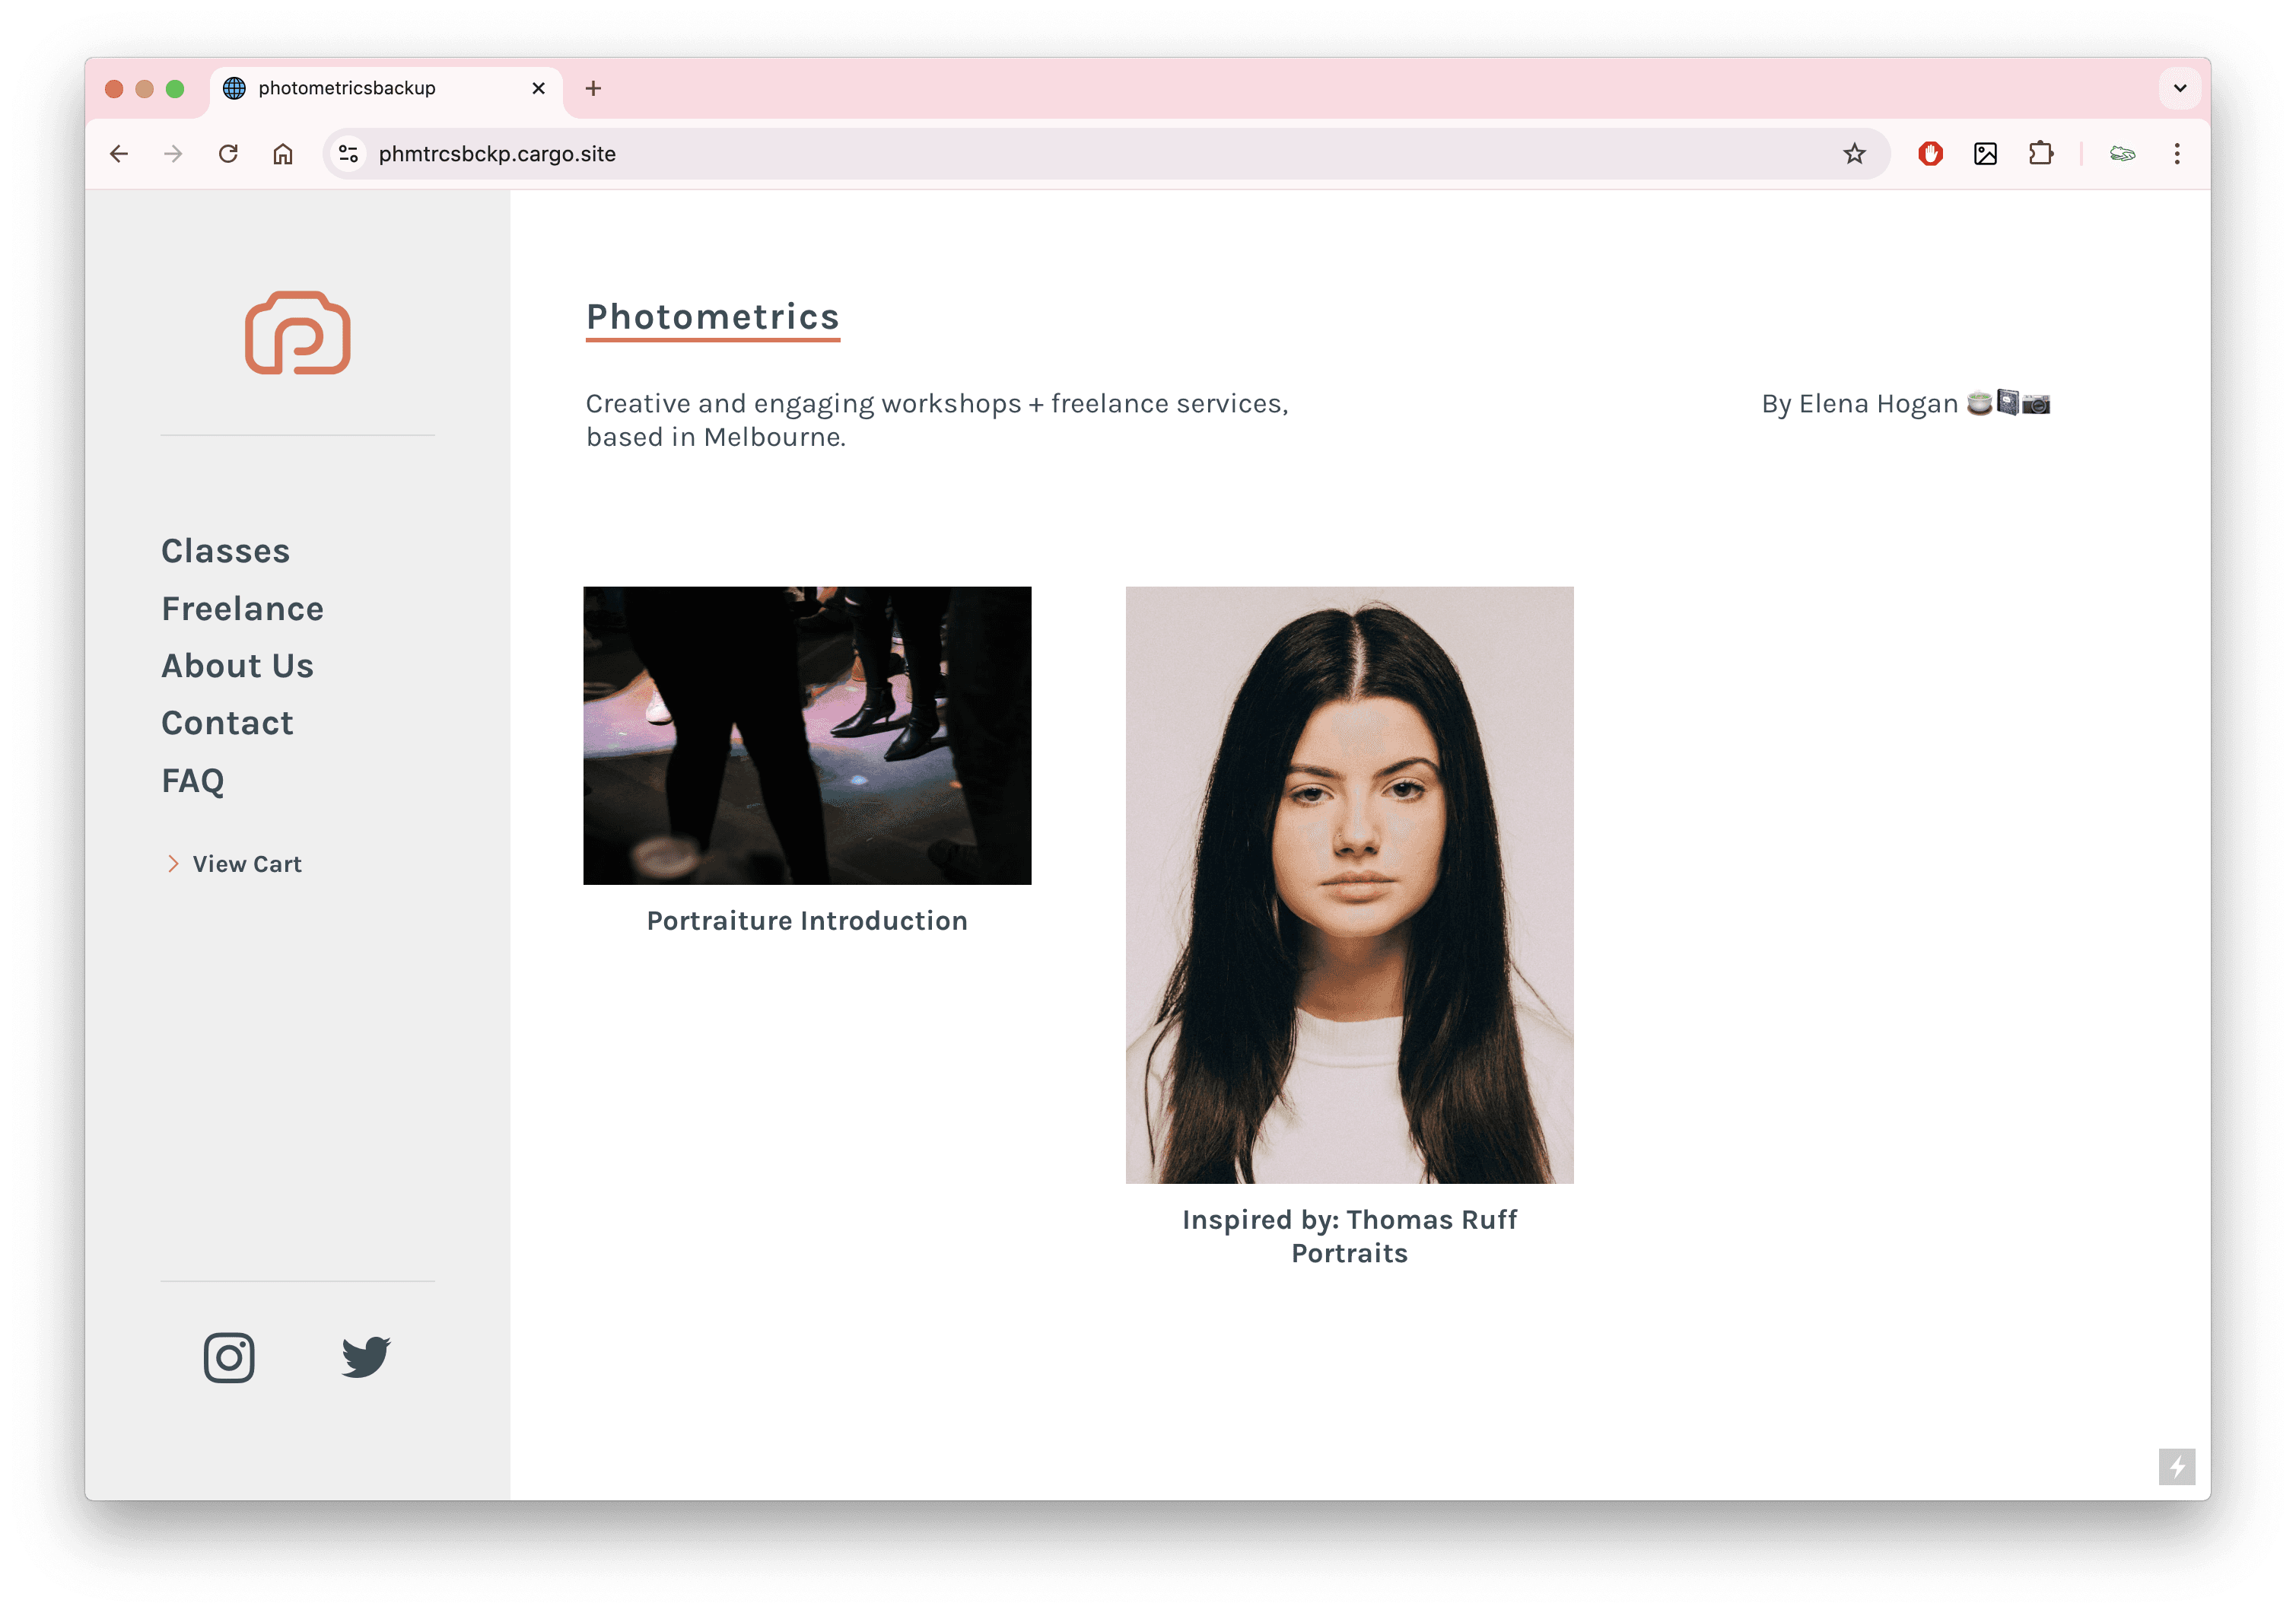This screenshot has height=1613, width=2296.
Task: Bookmark page with the star icon
Action: pos(1854,154)
